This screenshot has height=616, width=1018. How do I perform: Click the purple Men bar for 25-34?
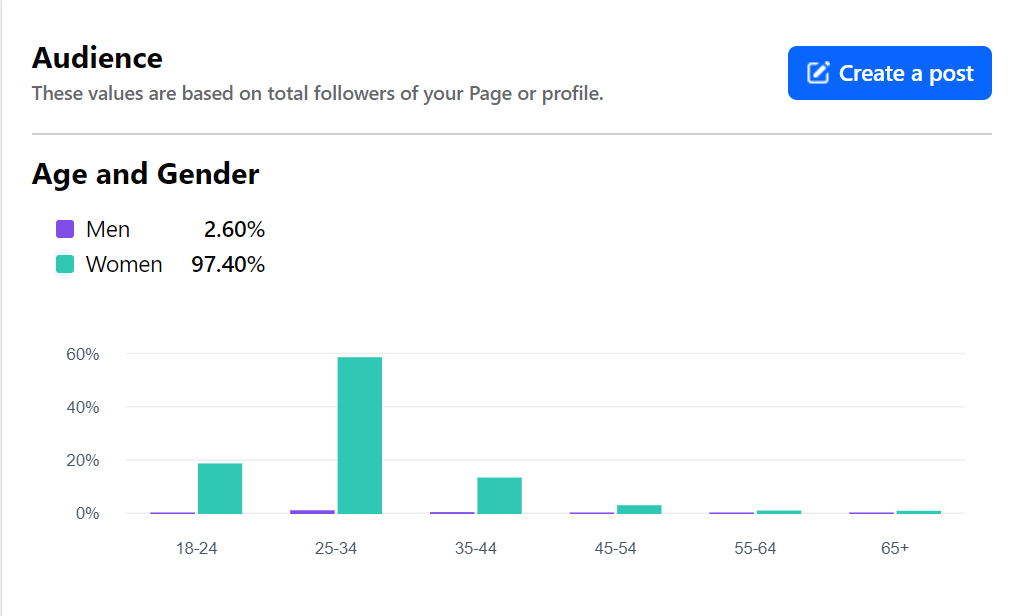pos(313,511)
